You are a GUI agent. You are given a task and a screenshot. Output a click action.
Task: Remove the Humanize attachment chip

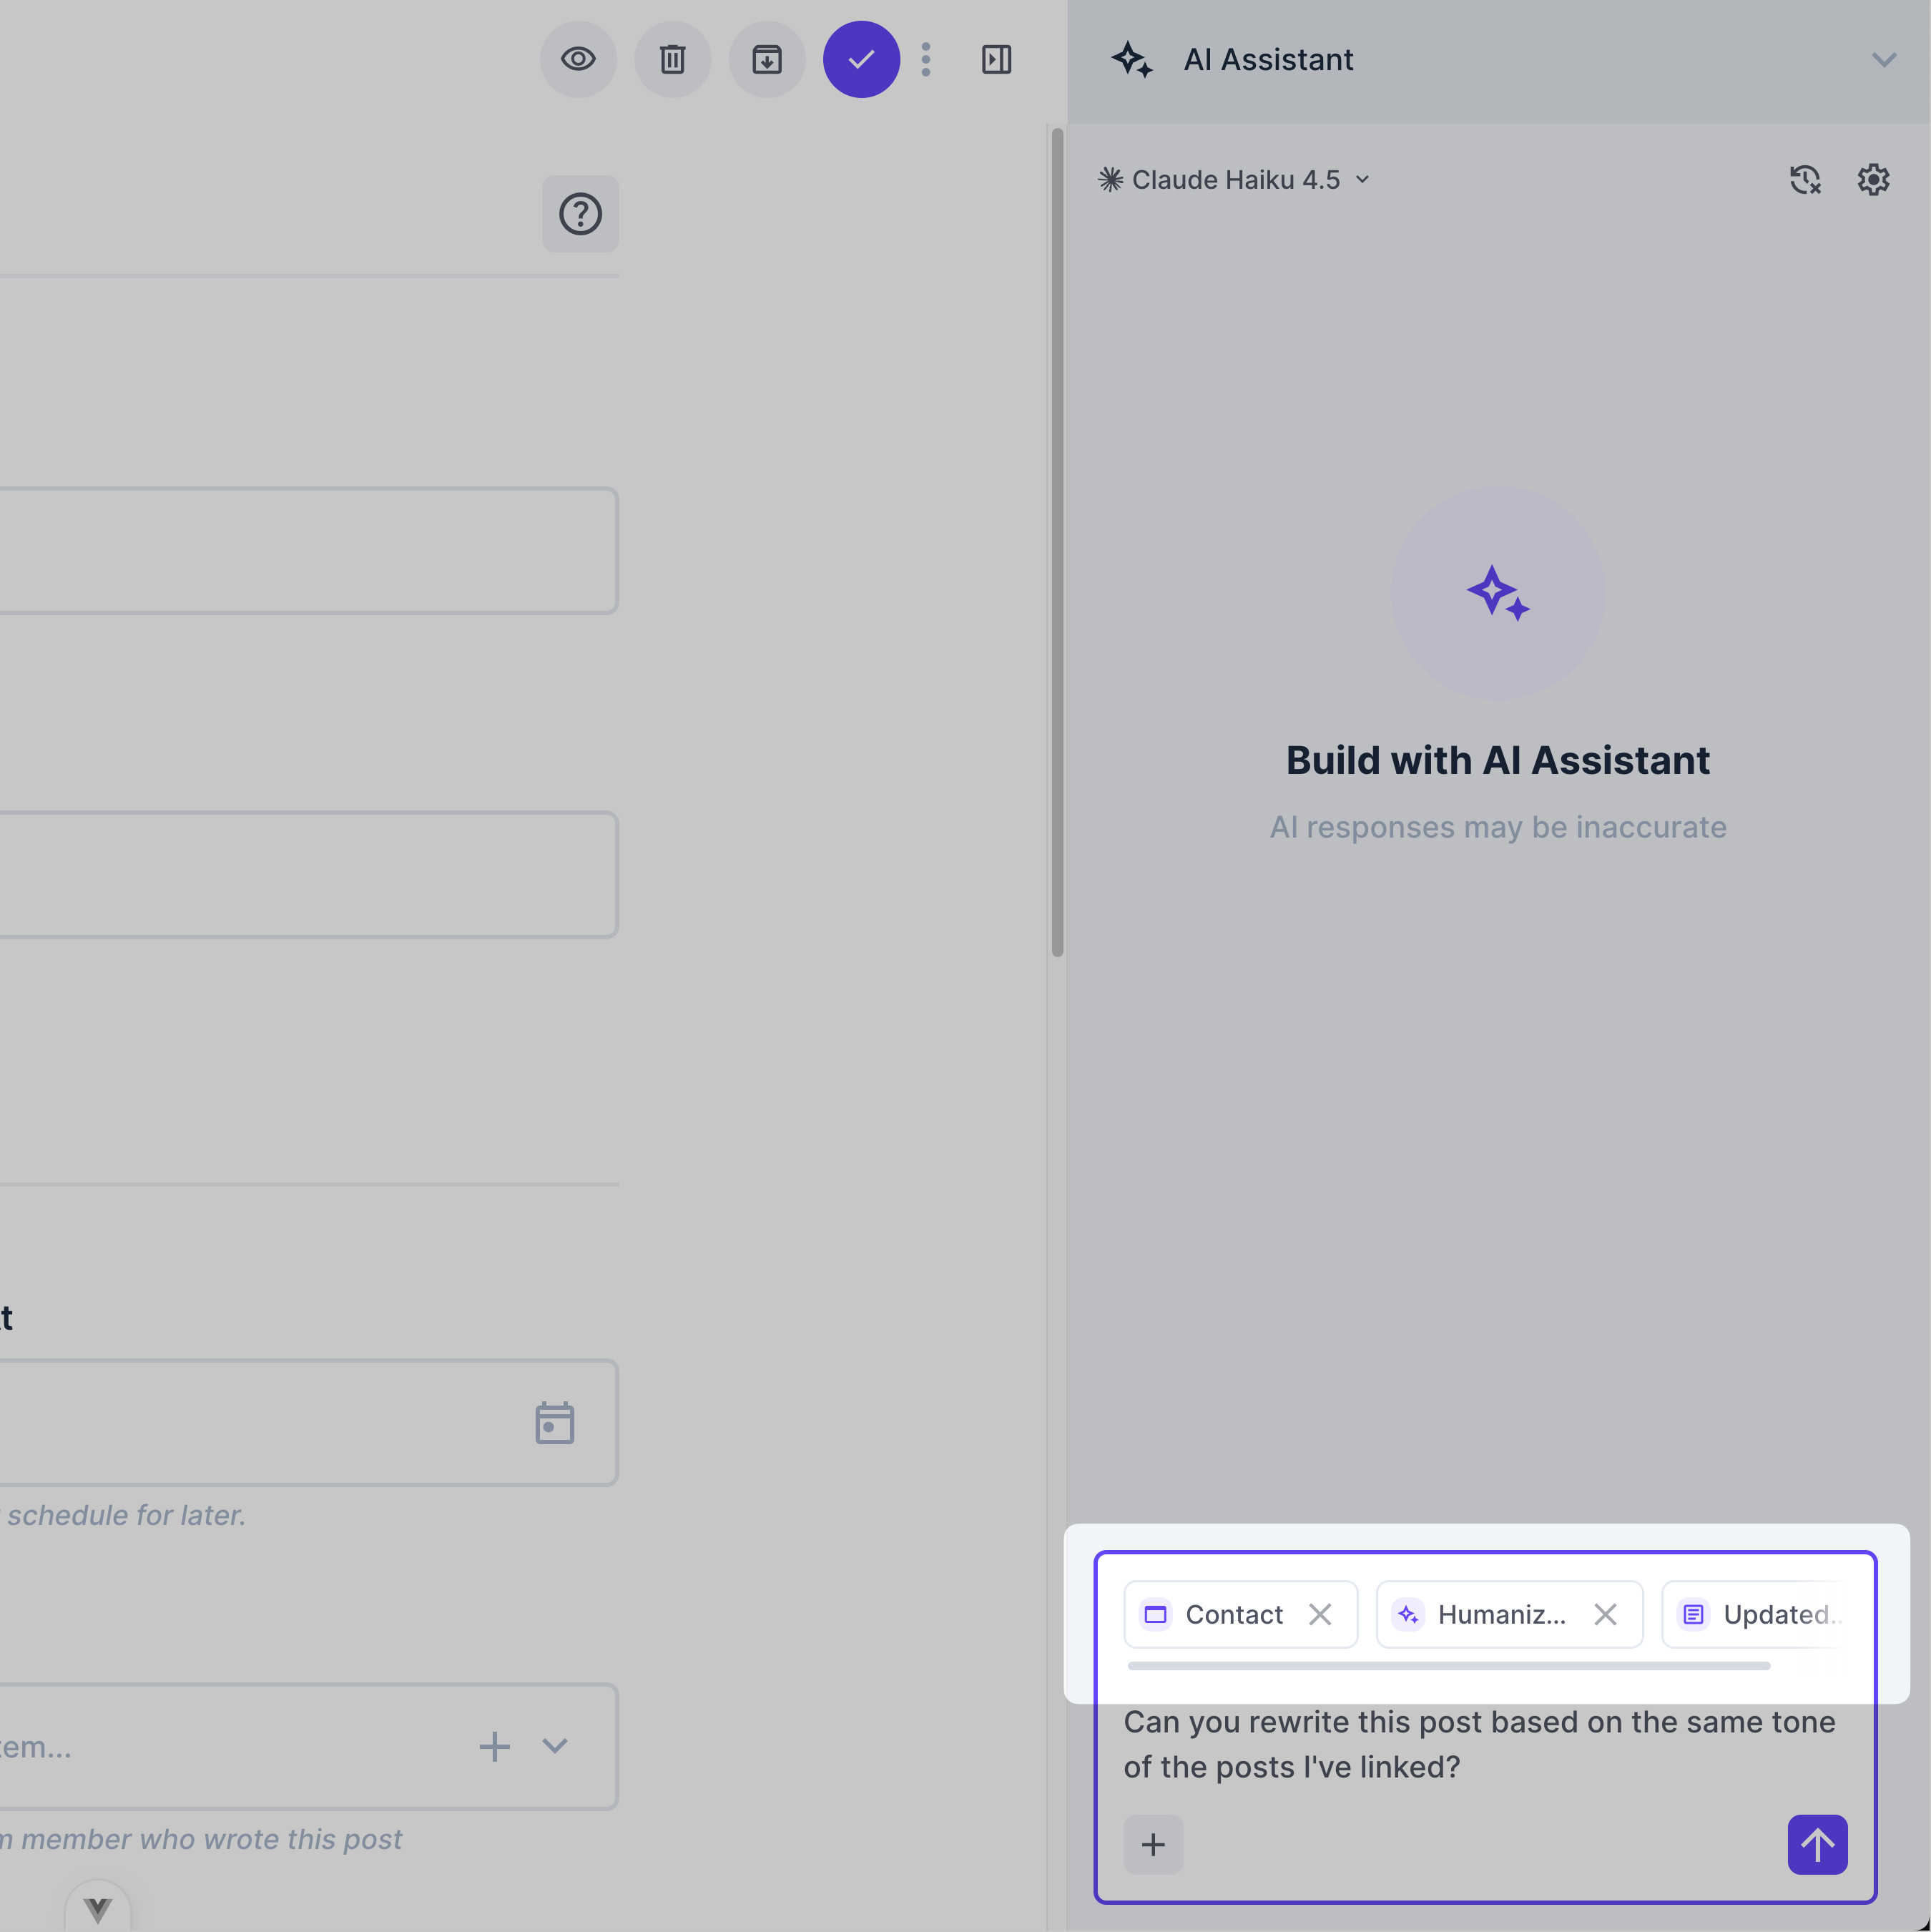1606,1614
